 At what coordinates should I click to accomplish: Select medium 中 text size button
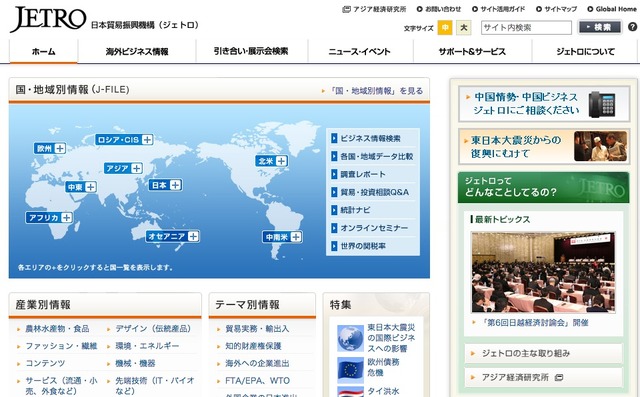[445, 28]
